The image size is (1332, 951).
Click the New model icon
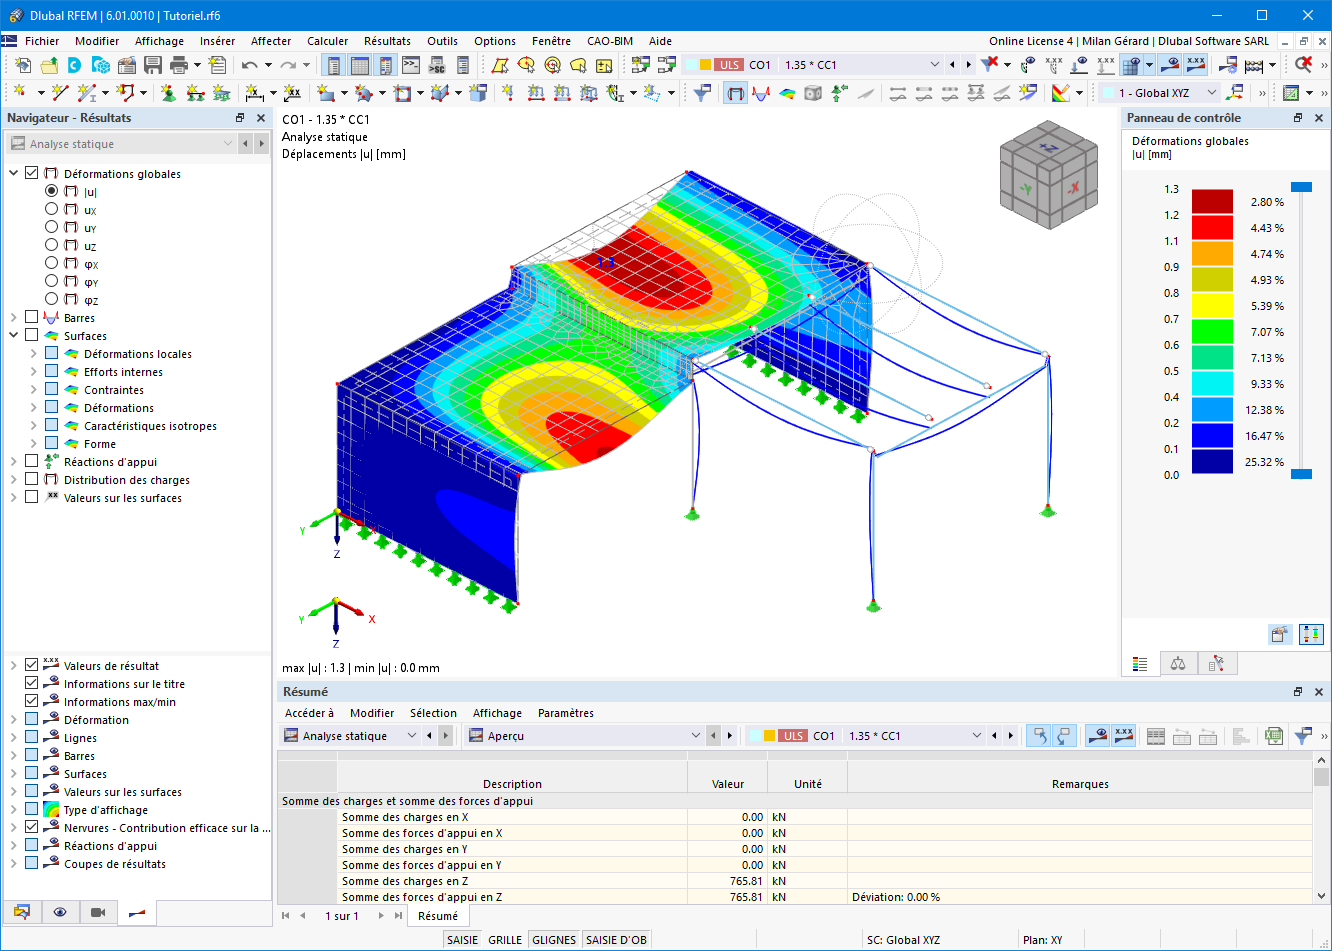click(x=23, y=65)
